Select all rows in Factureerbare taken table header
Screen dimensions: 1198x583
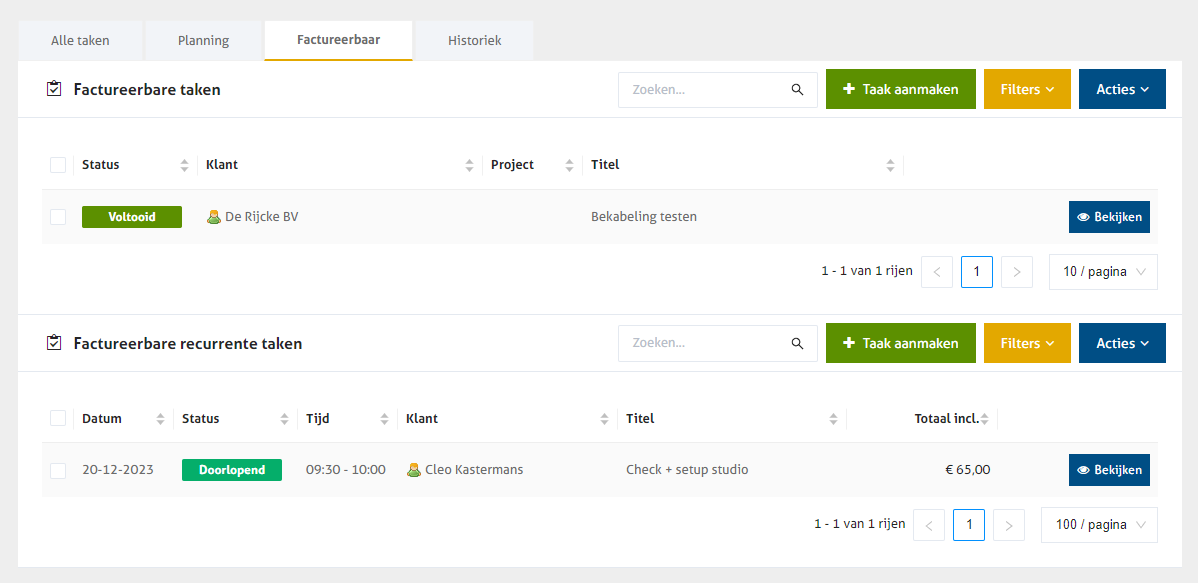point(58,165)
